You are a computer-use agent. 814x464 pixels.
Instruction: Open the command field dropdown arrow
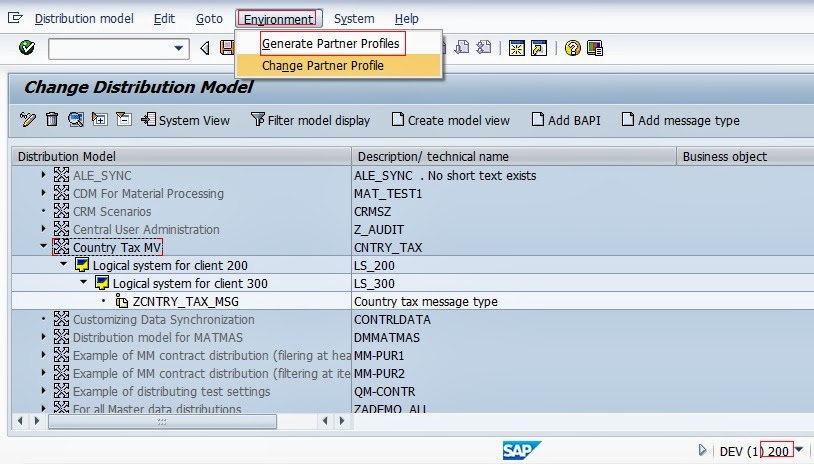[180, 48]
